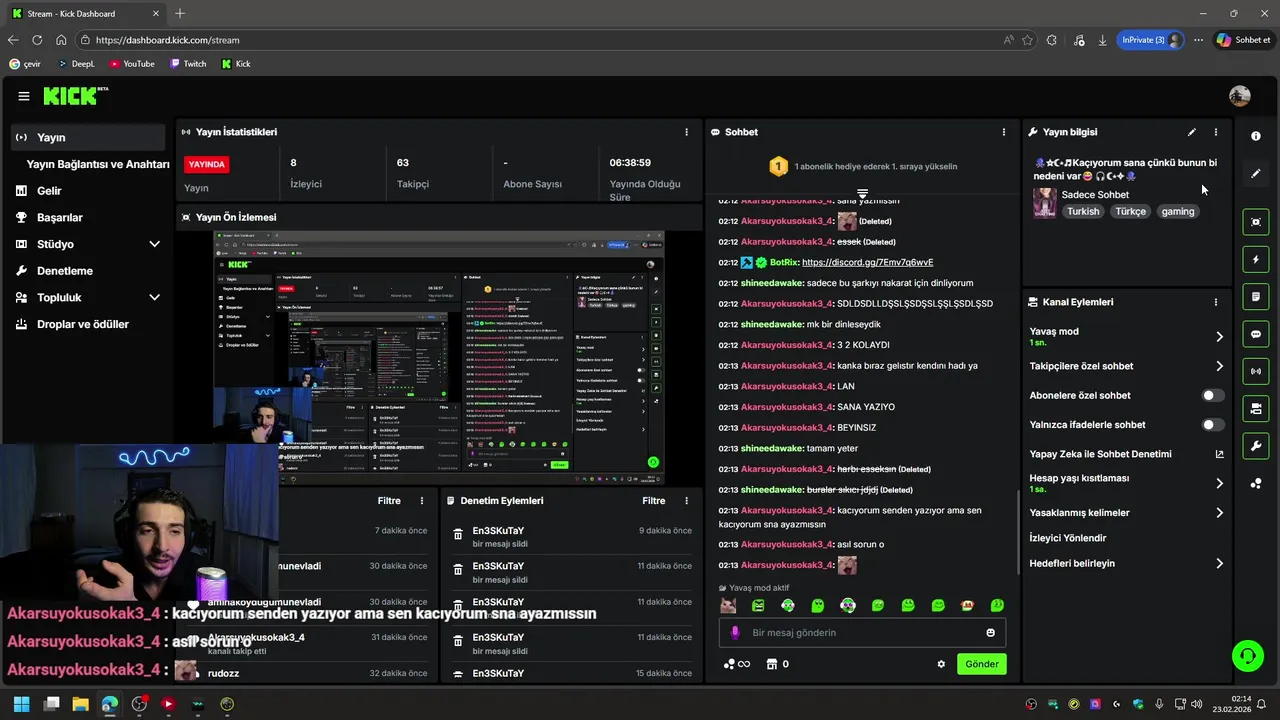1280x720 pixels.
Task: Toggle the notes document widget icon in sidebar
Action: click(x=1256, y=297)
